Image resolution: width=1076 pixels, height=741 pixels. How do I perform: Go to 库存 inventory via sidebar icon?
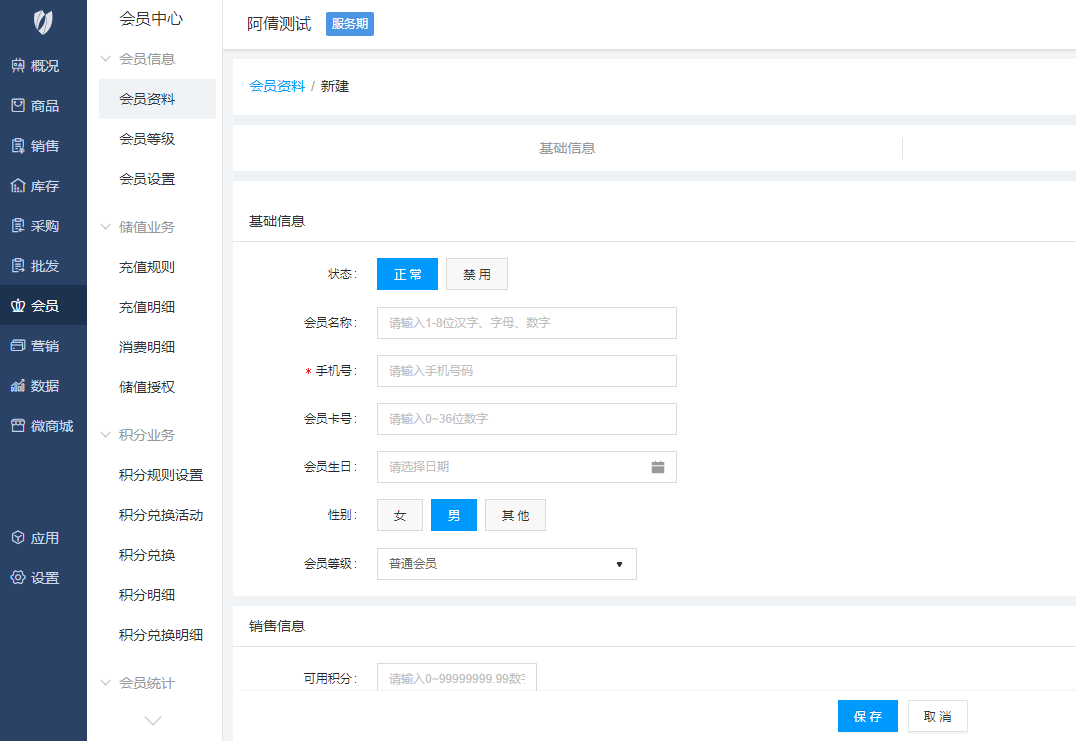(x=18, y=186)
